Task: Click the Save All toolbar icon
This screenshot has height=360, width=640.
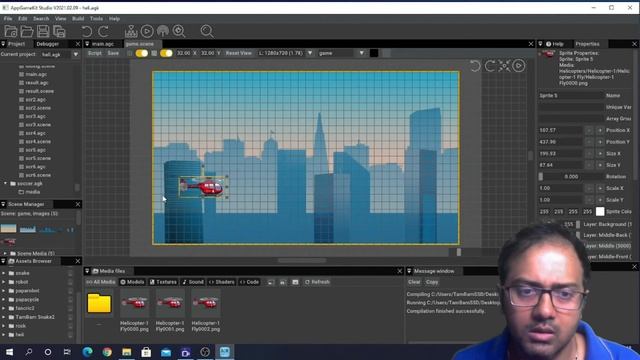Action: [x=59, y=31]
